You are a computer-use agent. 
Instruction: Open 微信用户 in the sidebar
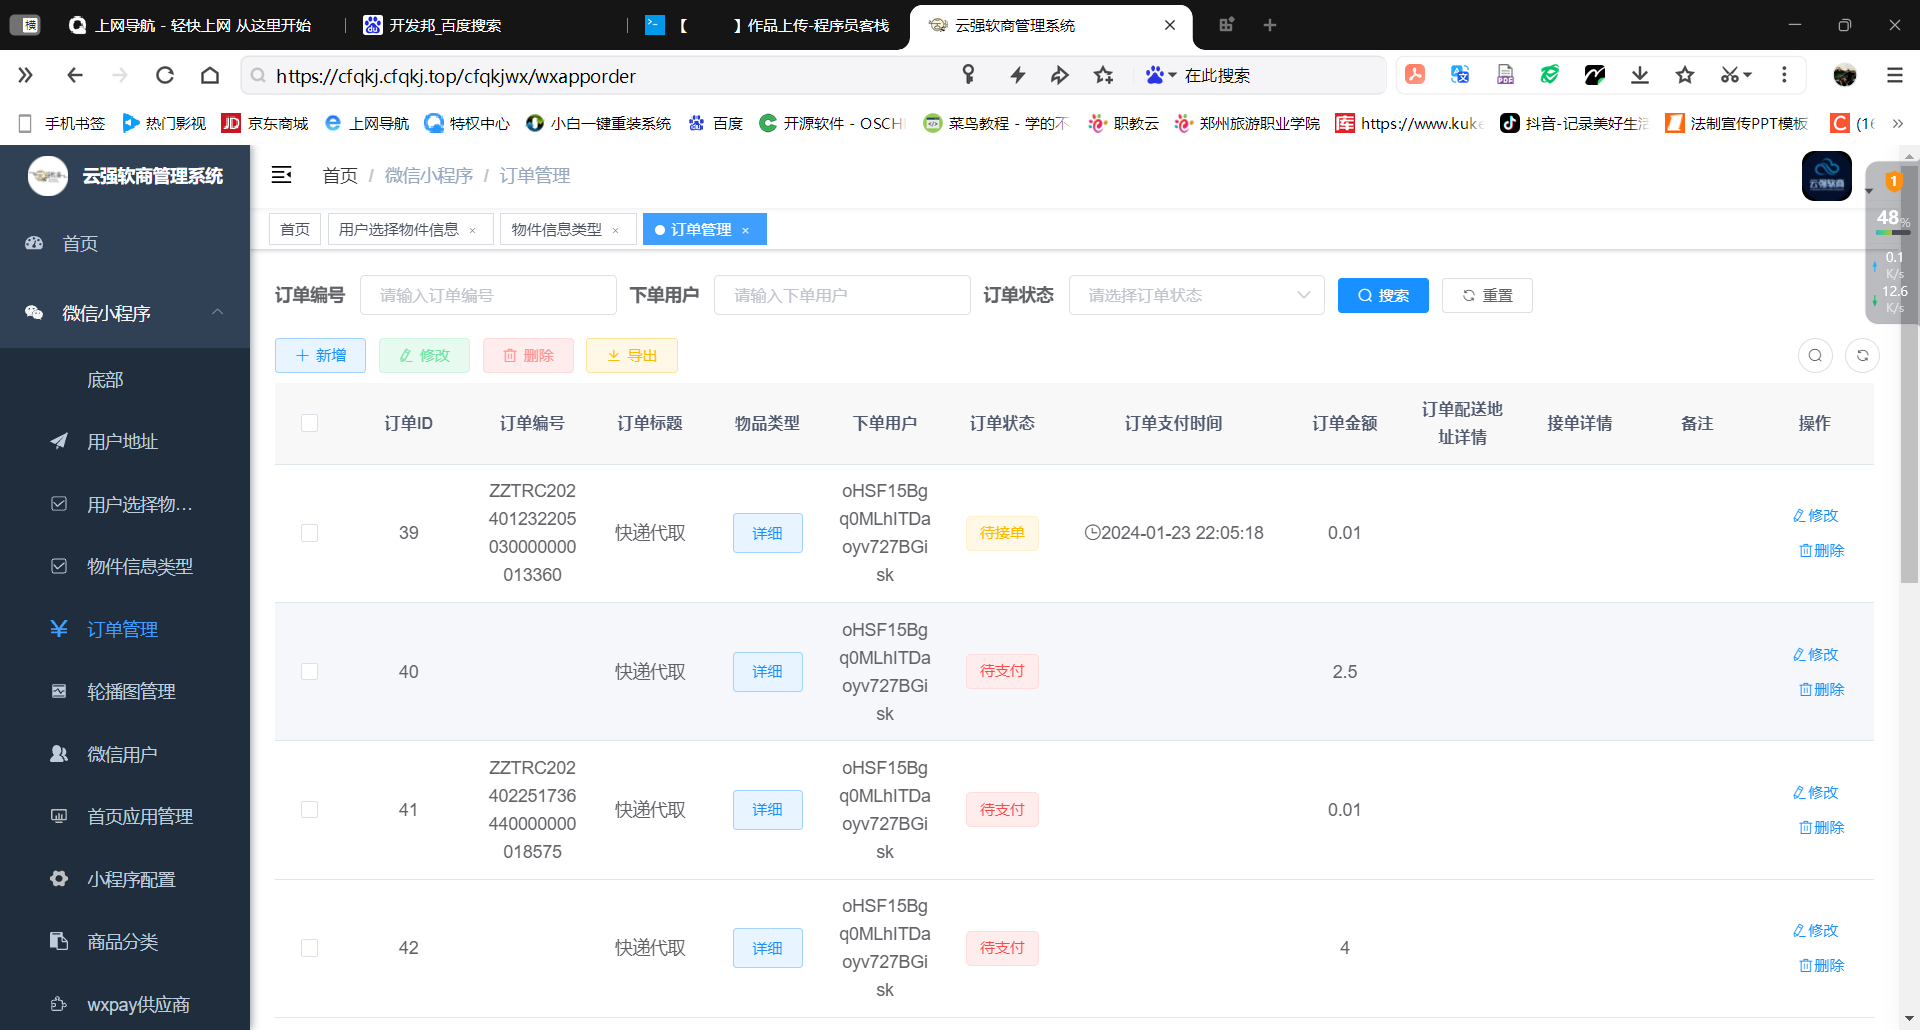pyautogui.click(x=125, y=754)
